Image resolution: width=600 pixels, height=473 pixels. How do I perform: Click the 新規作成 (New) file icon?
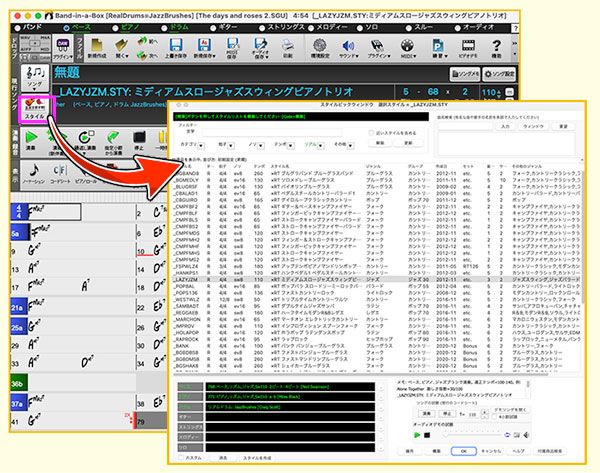click(96, 48)
